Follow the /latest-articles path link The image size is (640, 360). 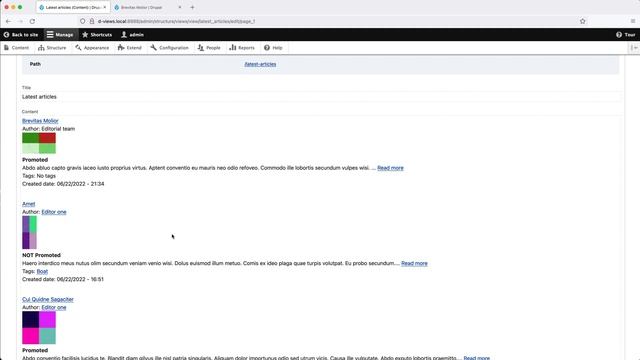coord(260,64)
